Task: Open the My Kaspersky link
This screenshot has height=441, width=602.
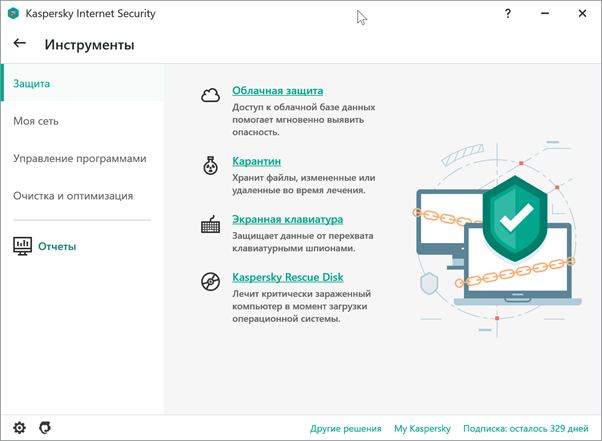Action: coord(422,428)
